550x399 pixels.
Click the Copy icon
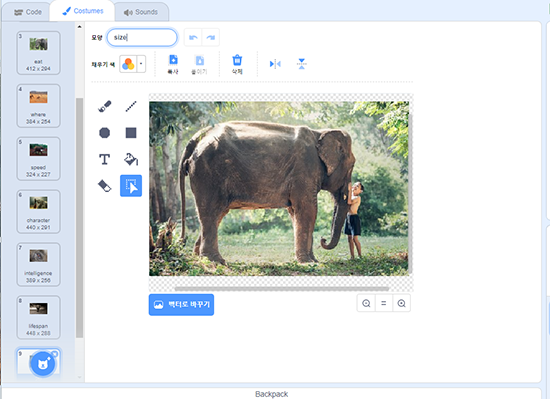[x=173, y=65]
